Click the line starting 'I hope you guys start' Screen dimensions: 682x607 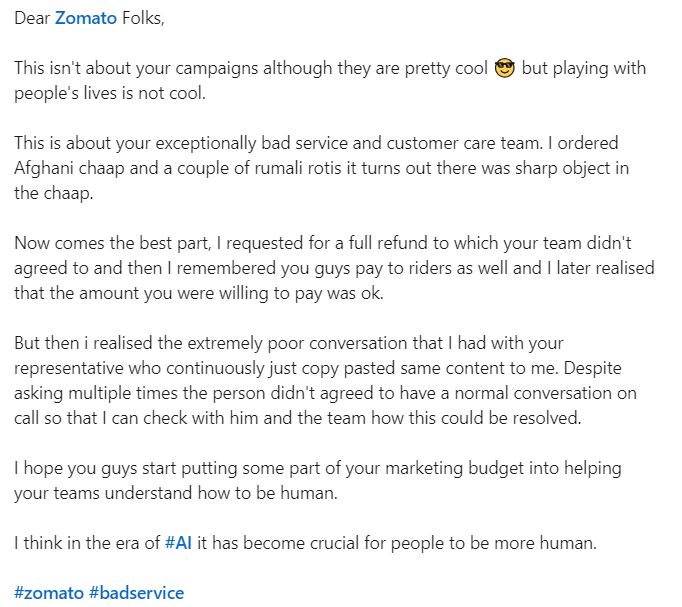(318, 468)
